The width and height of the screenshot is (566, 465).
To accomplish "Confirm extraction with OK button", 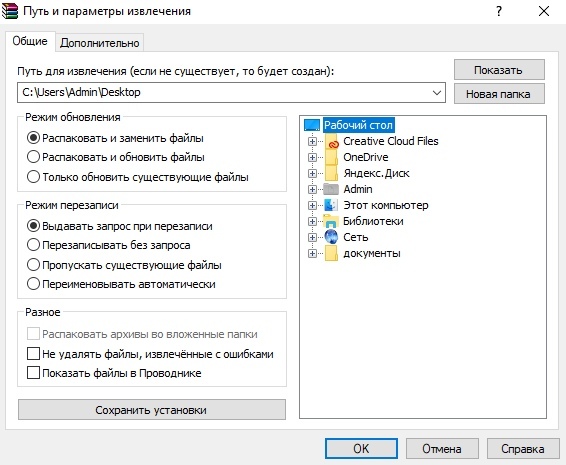I will [361, 449].
